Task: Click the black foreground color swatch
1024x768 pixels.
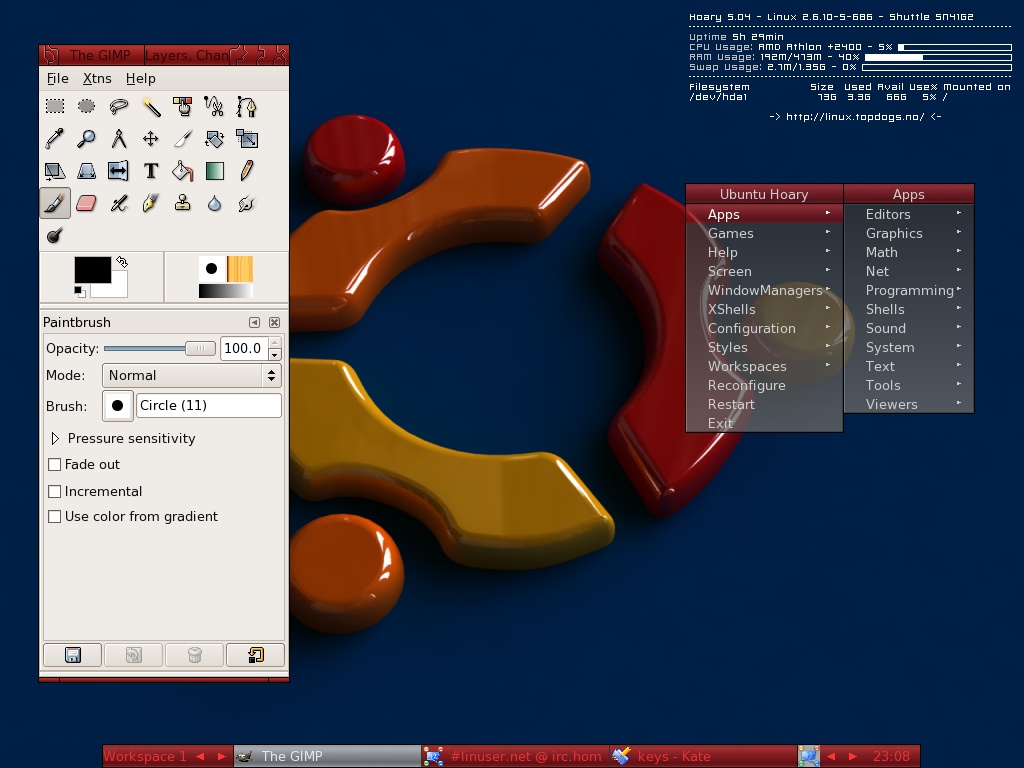Action: [92, 270]
